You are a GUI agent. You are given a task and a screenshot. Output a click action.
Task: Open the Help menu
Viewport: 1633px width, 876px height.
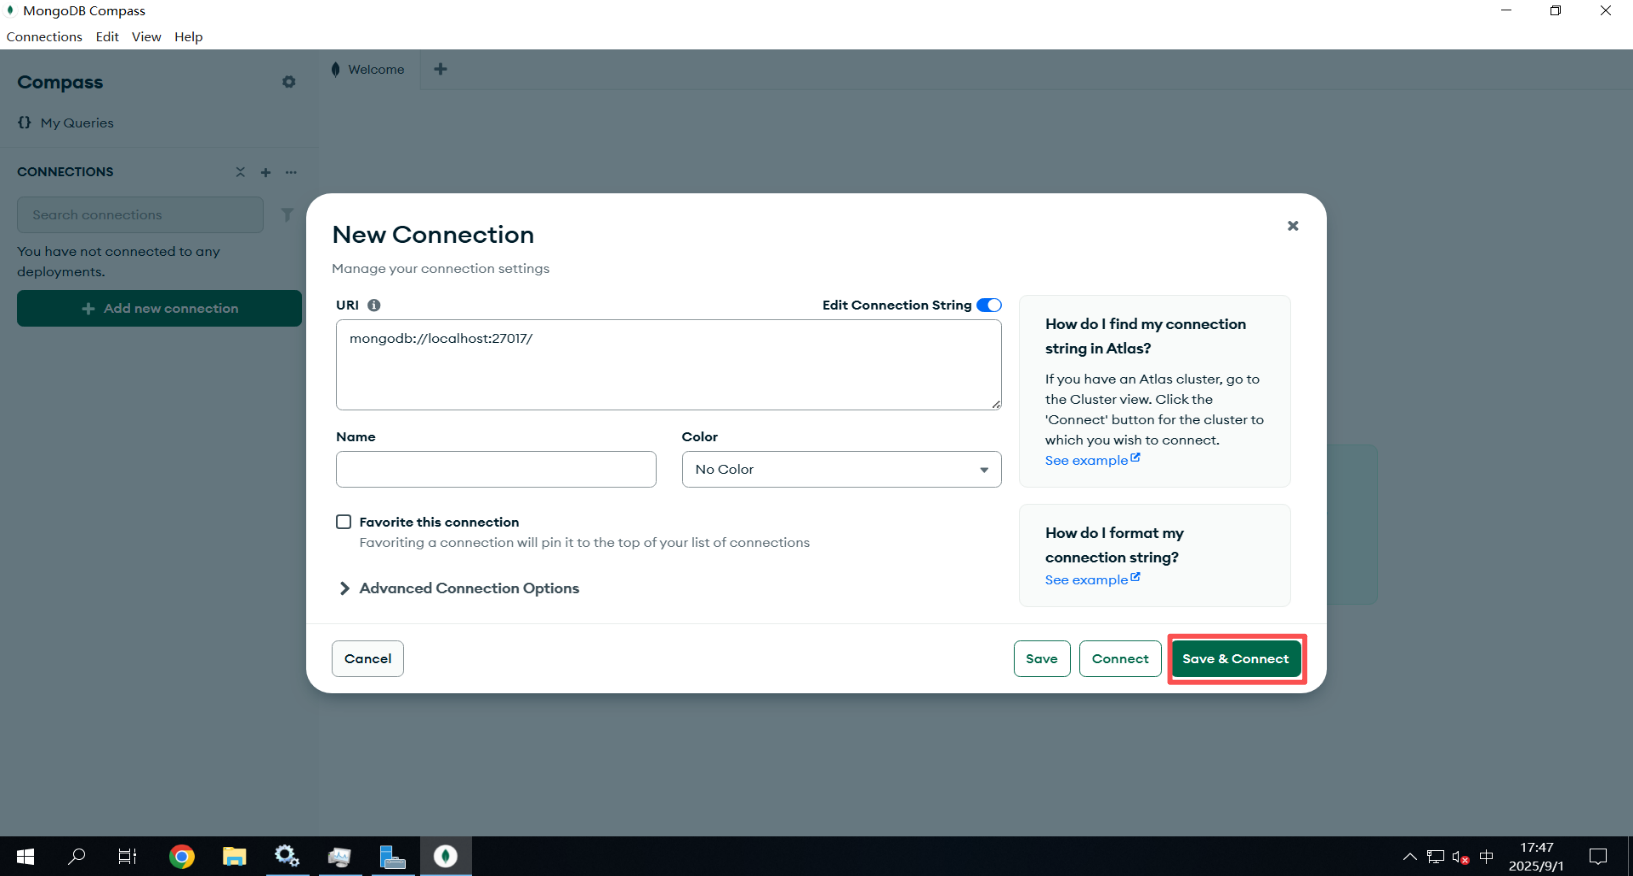coord(188,37)
